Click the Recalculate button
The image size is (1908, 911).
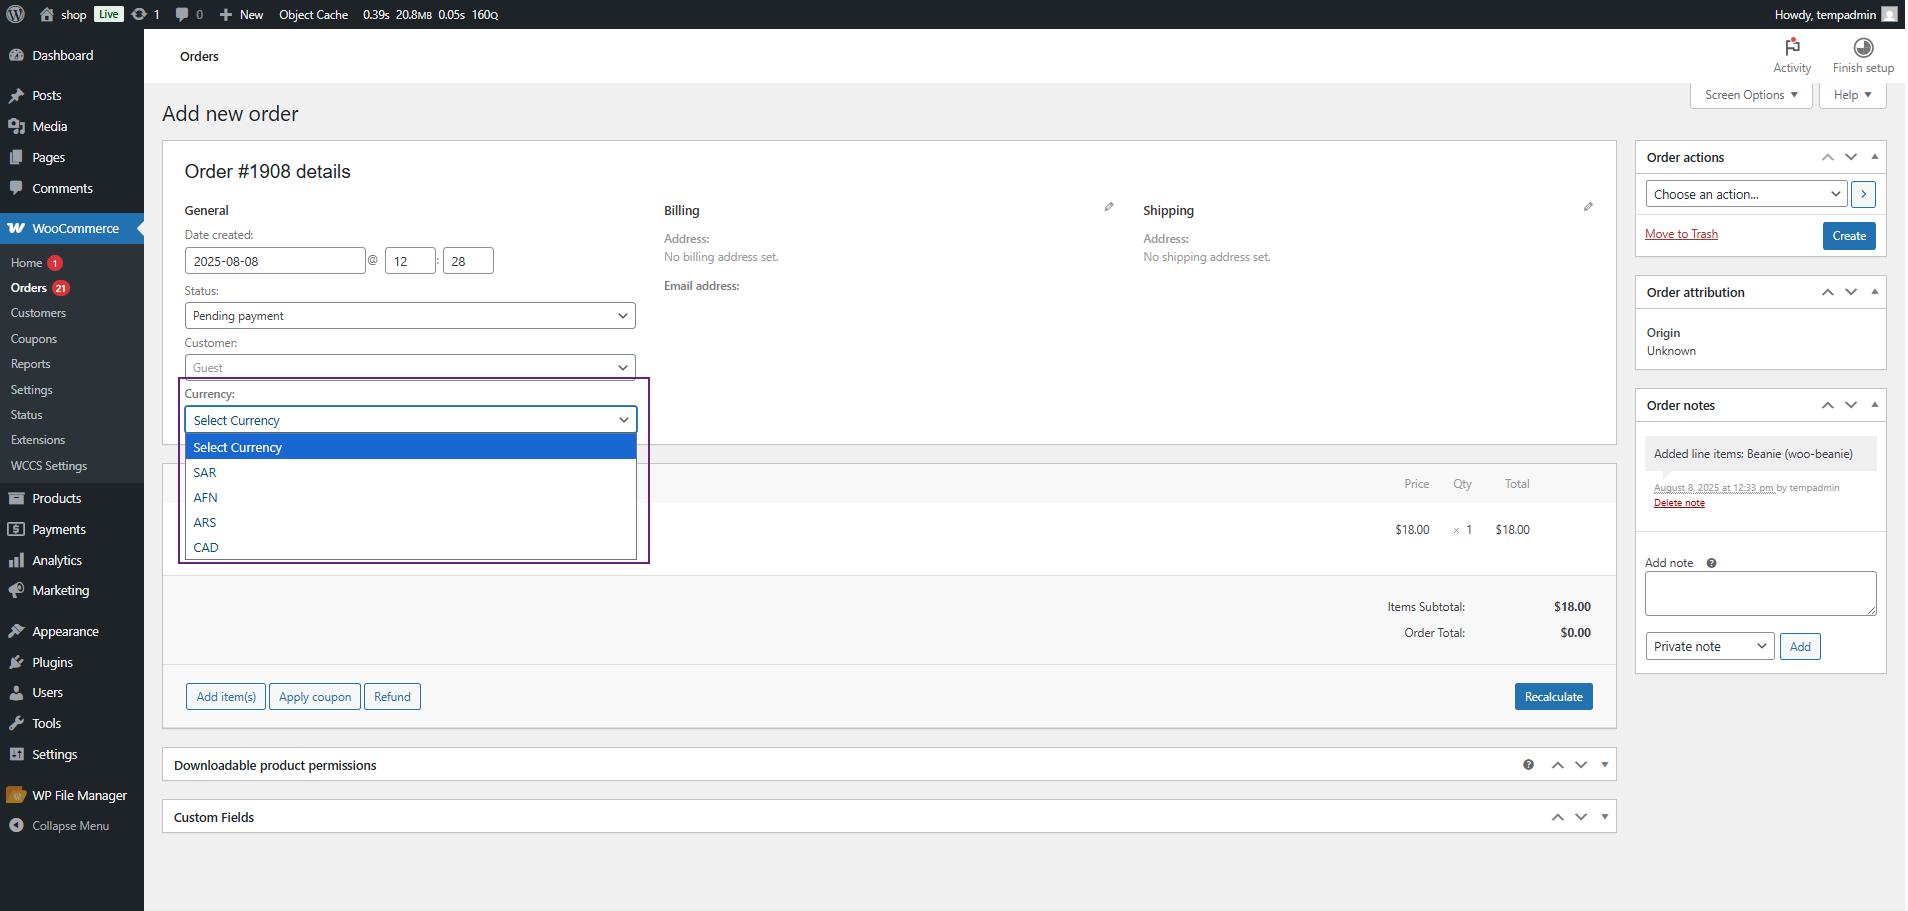tap(1553, 696)
